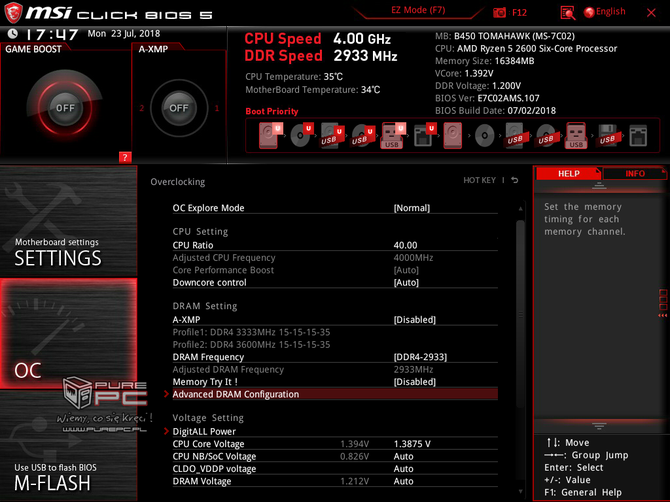Switch to the INFO tab
670x502 pixels.
tap(635, 173)
